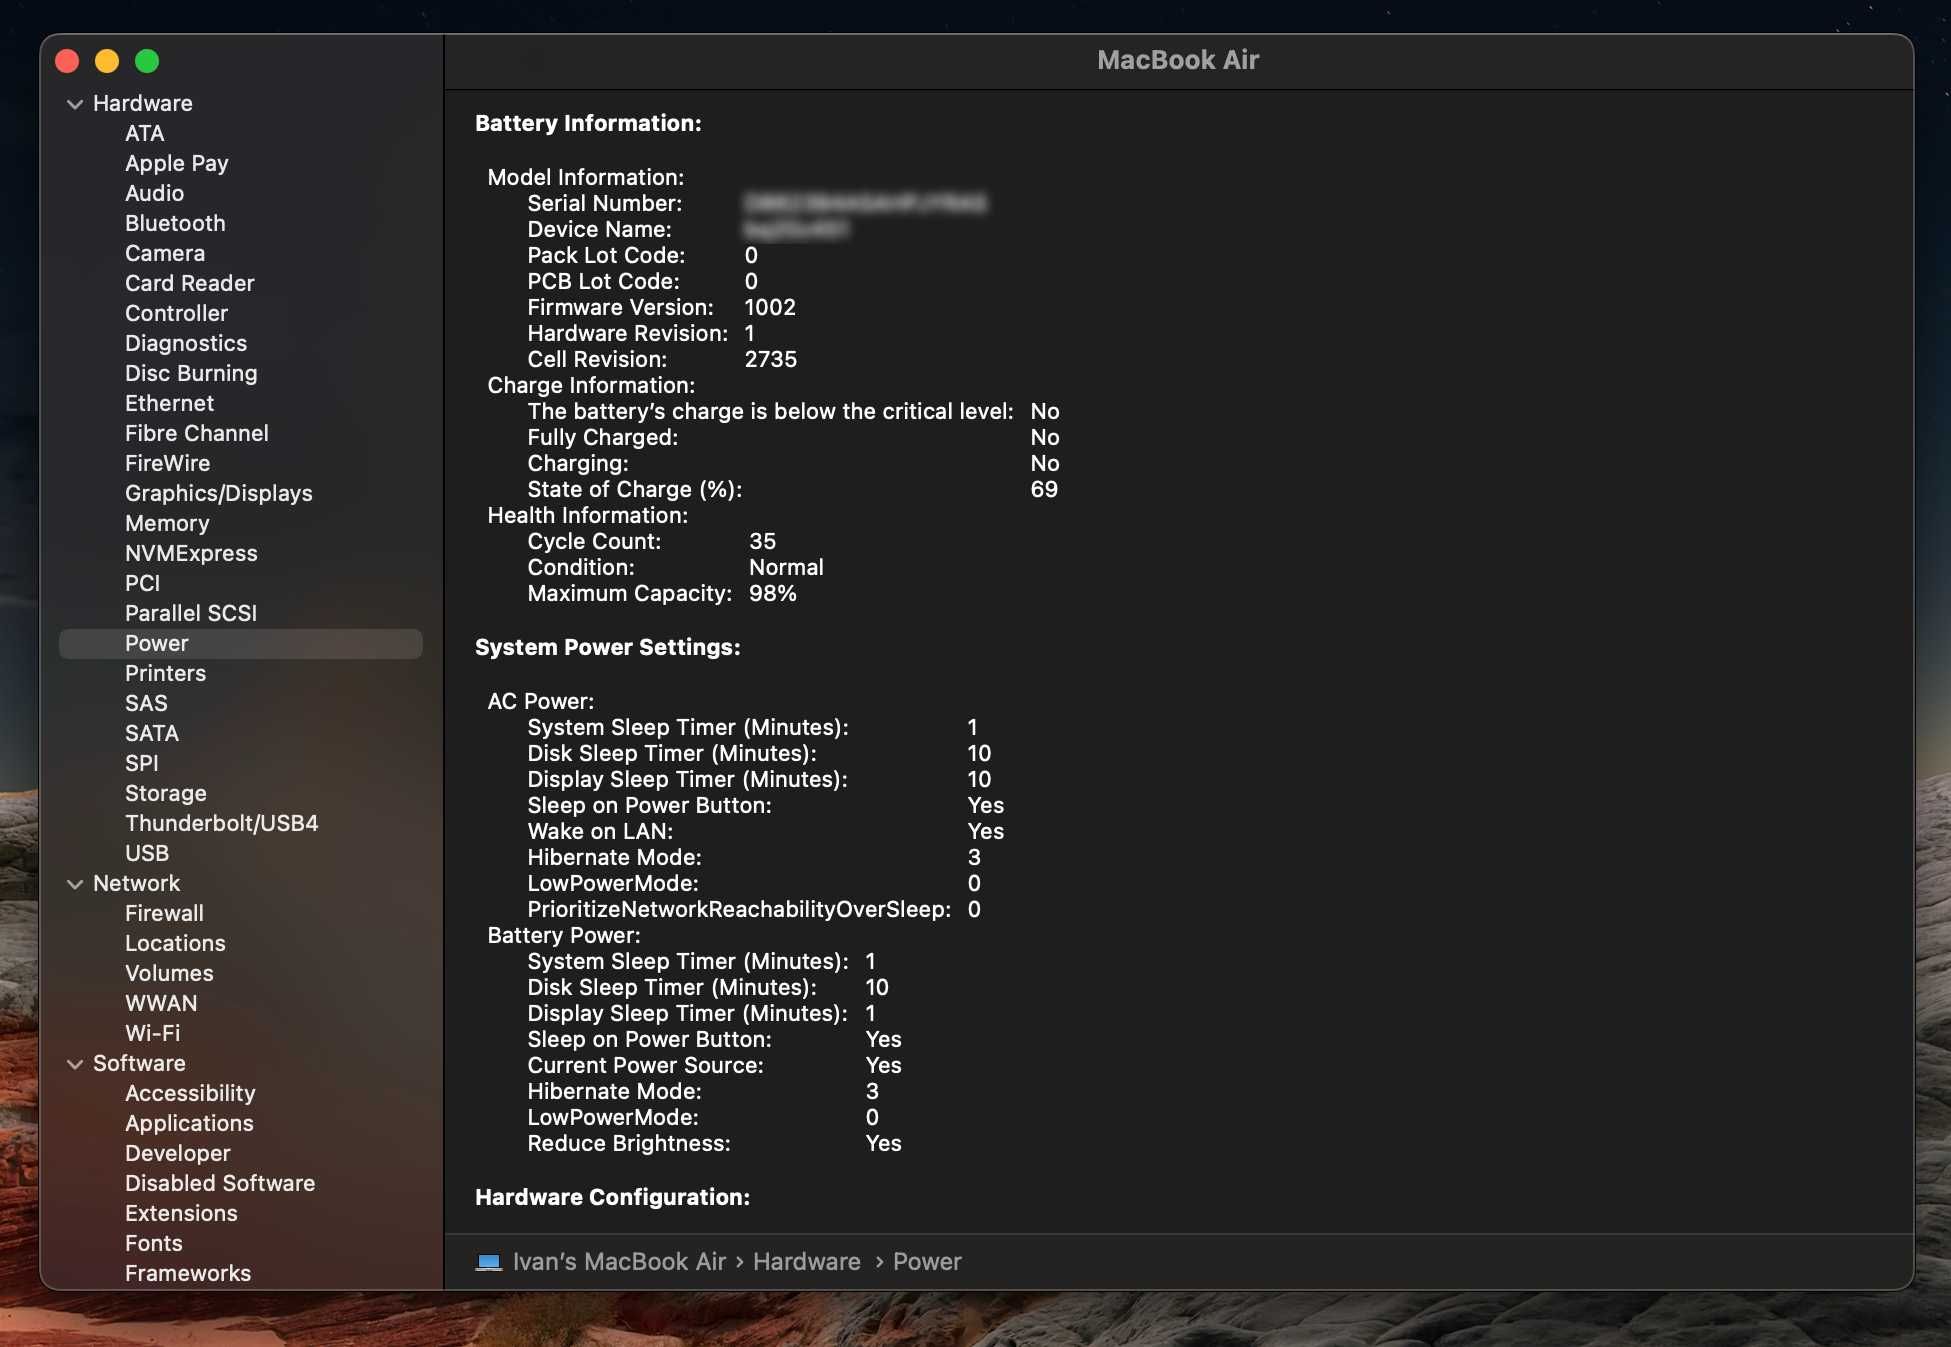Collapse the Hardware section chevron
1951x1347 pixels.
(x=75, y=104)
